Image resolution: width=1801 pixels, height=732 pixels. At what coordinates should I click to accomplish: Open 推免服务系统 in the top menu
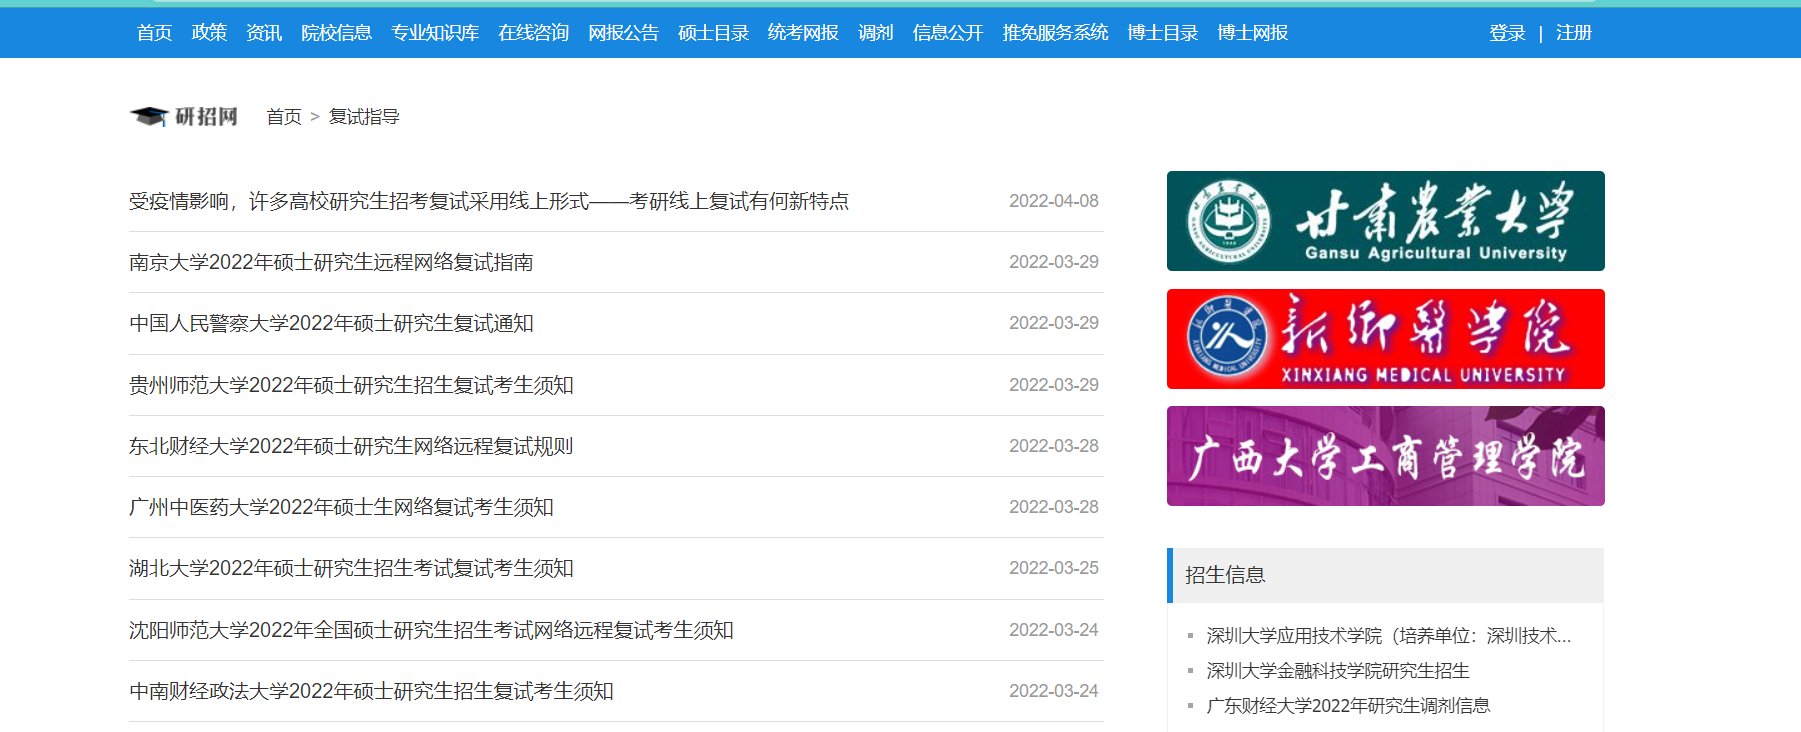1056,33
